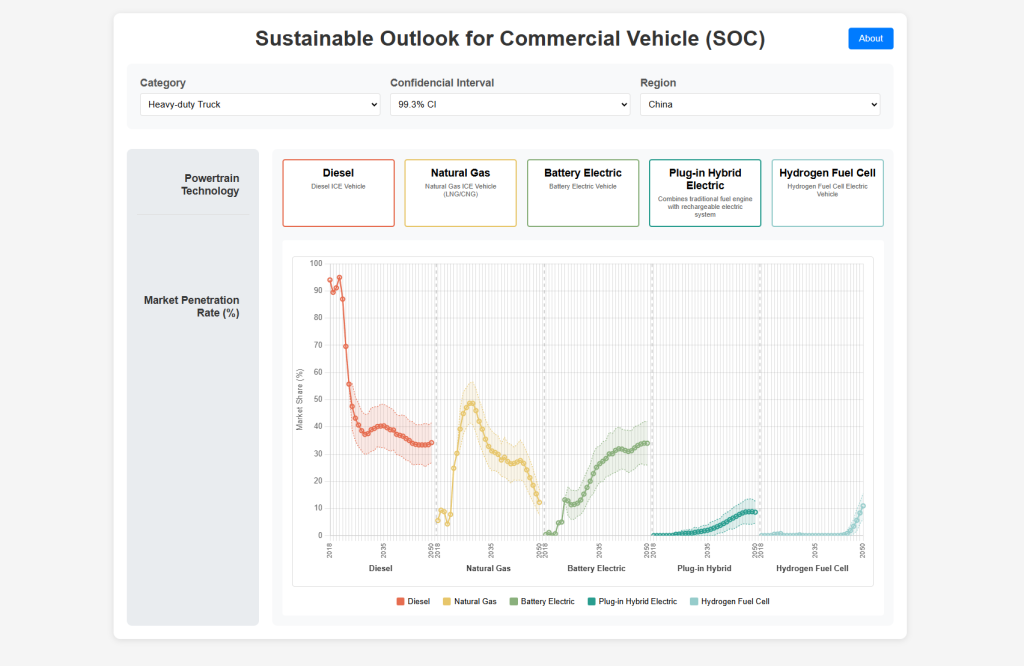Open the Region dropdown showing China
The image size is (1024, 666).
[x=760, y=104]
